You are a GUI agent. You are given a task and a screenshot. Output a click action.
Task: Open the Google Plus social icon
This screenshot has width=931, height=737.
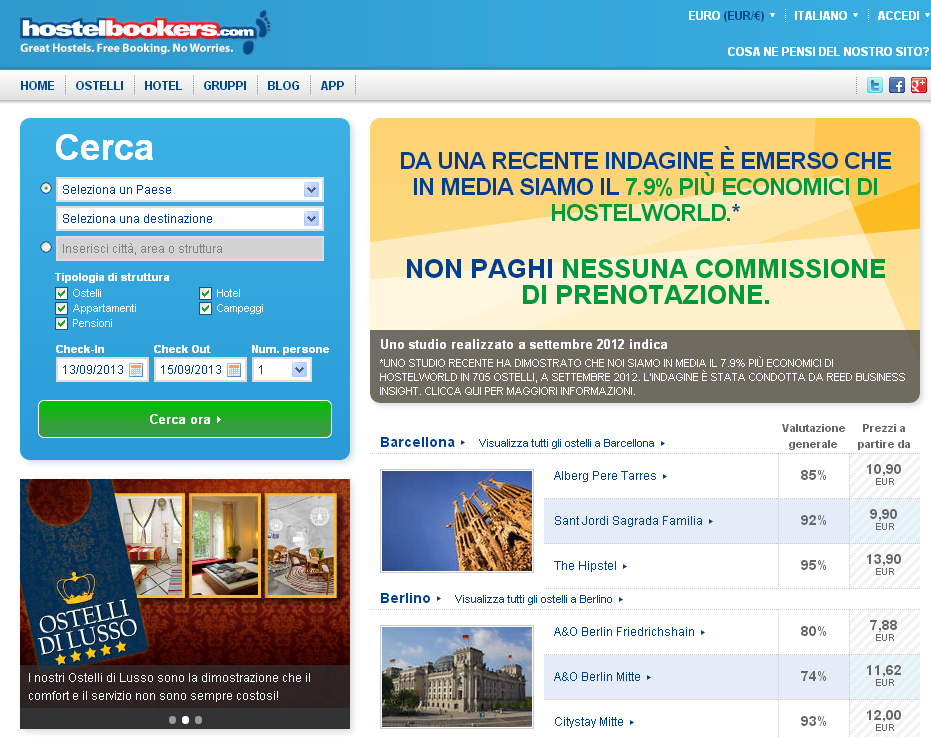tap(919, 85)
